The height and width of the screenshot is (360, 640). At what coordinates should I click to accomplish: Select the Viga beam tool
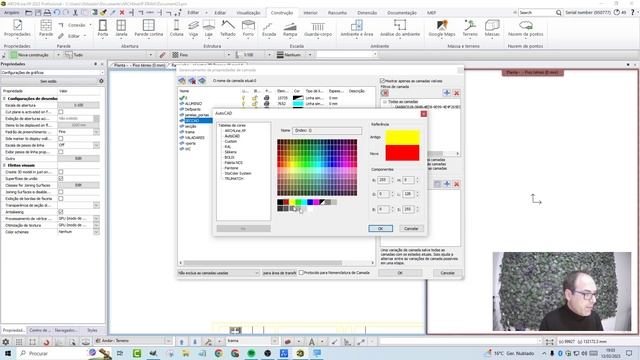point(193,28)
